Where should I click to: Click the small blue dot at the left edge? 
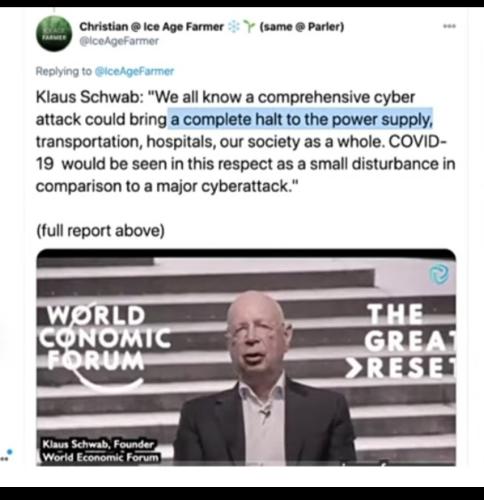click(10, 452)
